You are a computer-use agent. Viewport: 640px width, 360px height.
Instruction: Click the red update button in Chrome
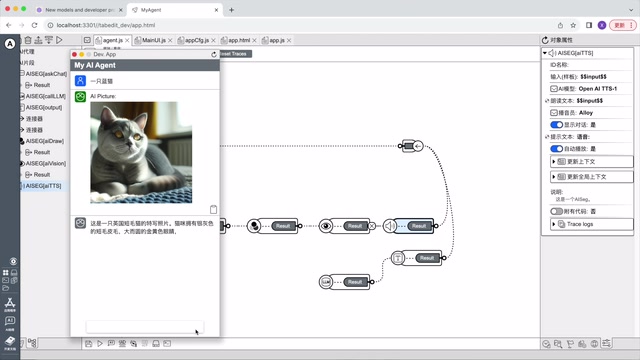tap(623, 25)
